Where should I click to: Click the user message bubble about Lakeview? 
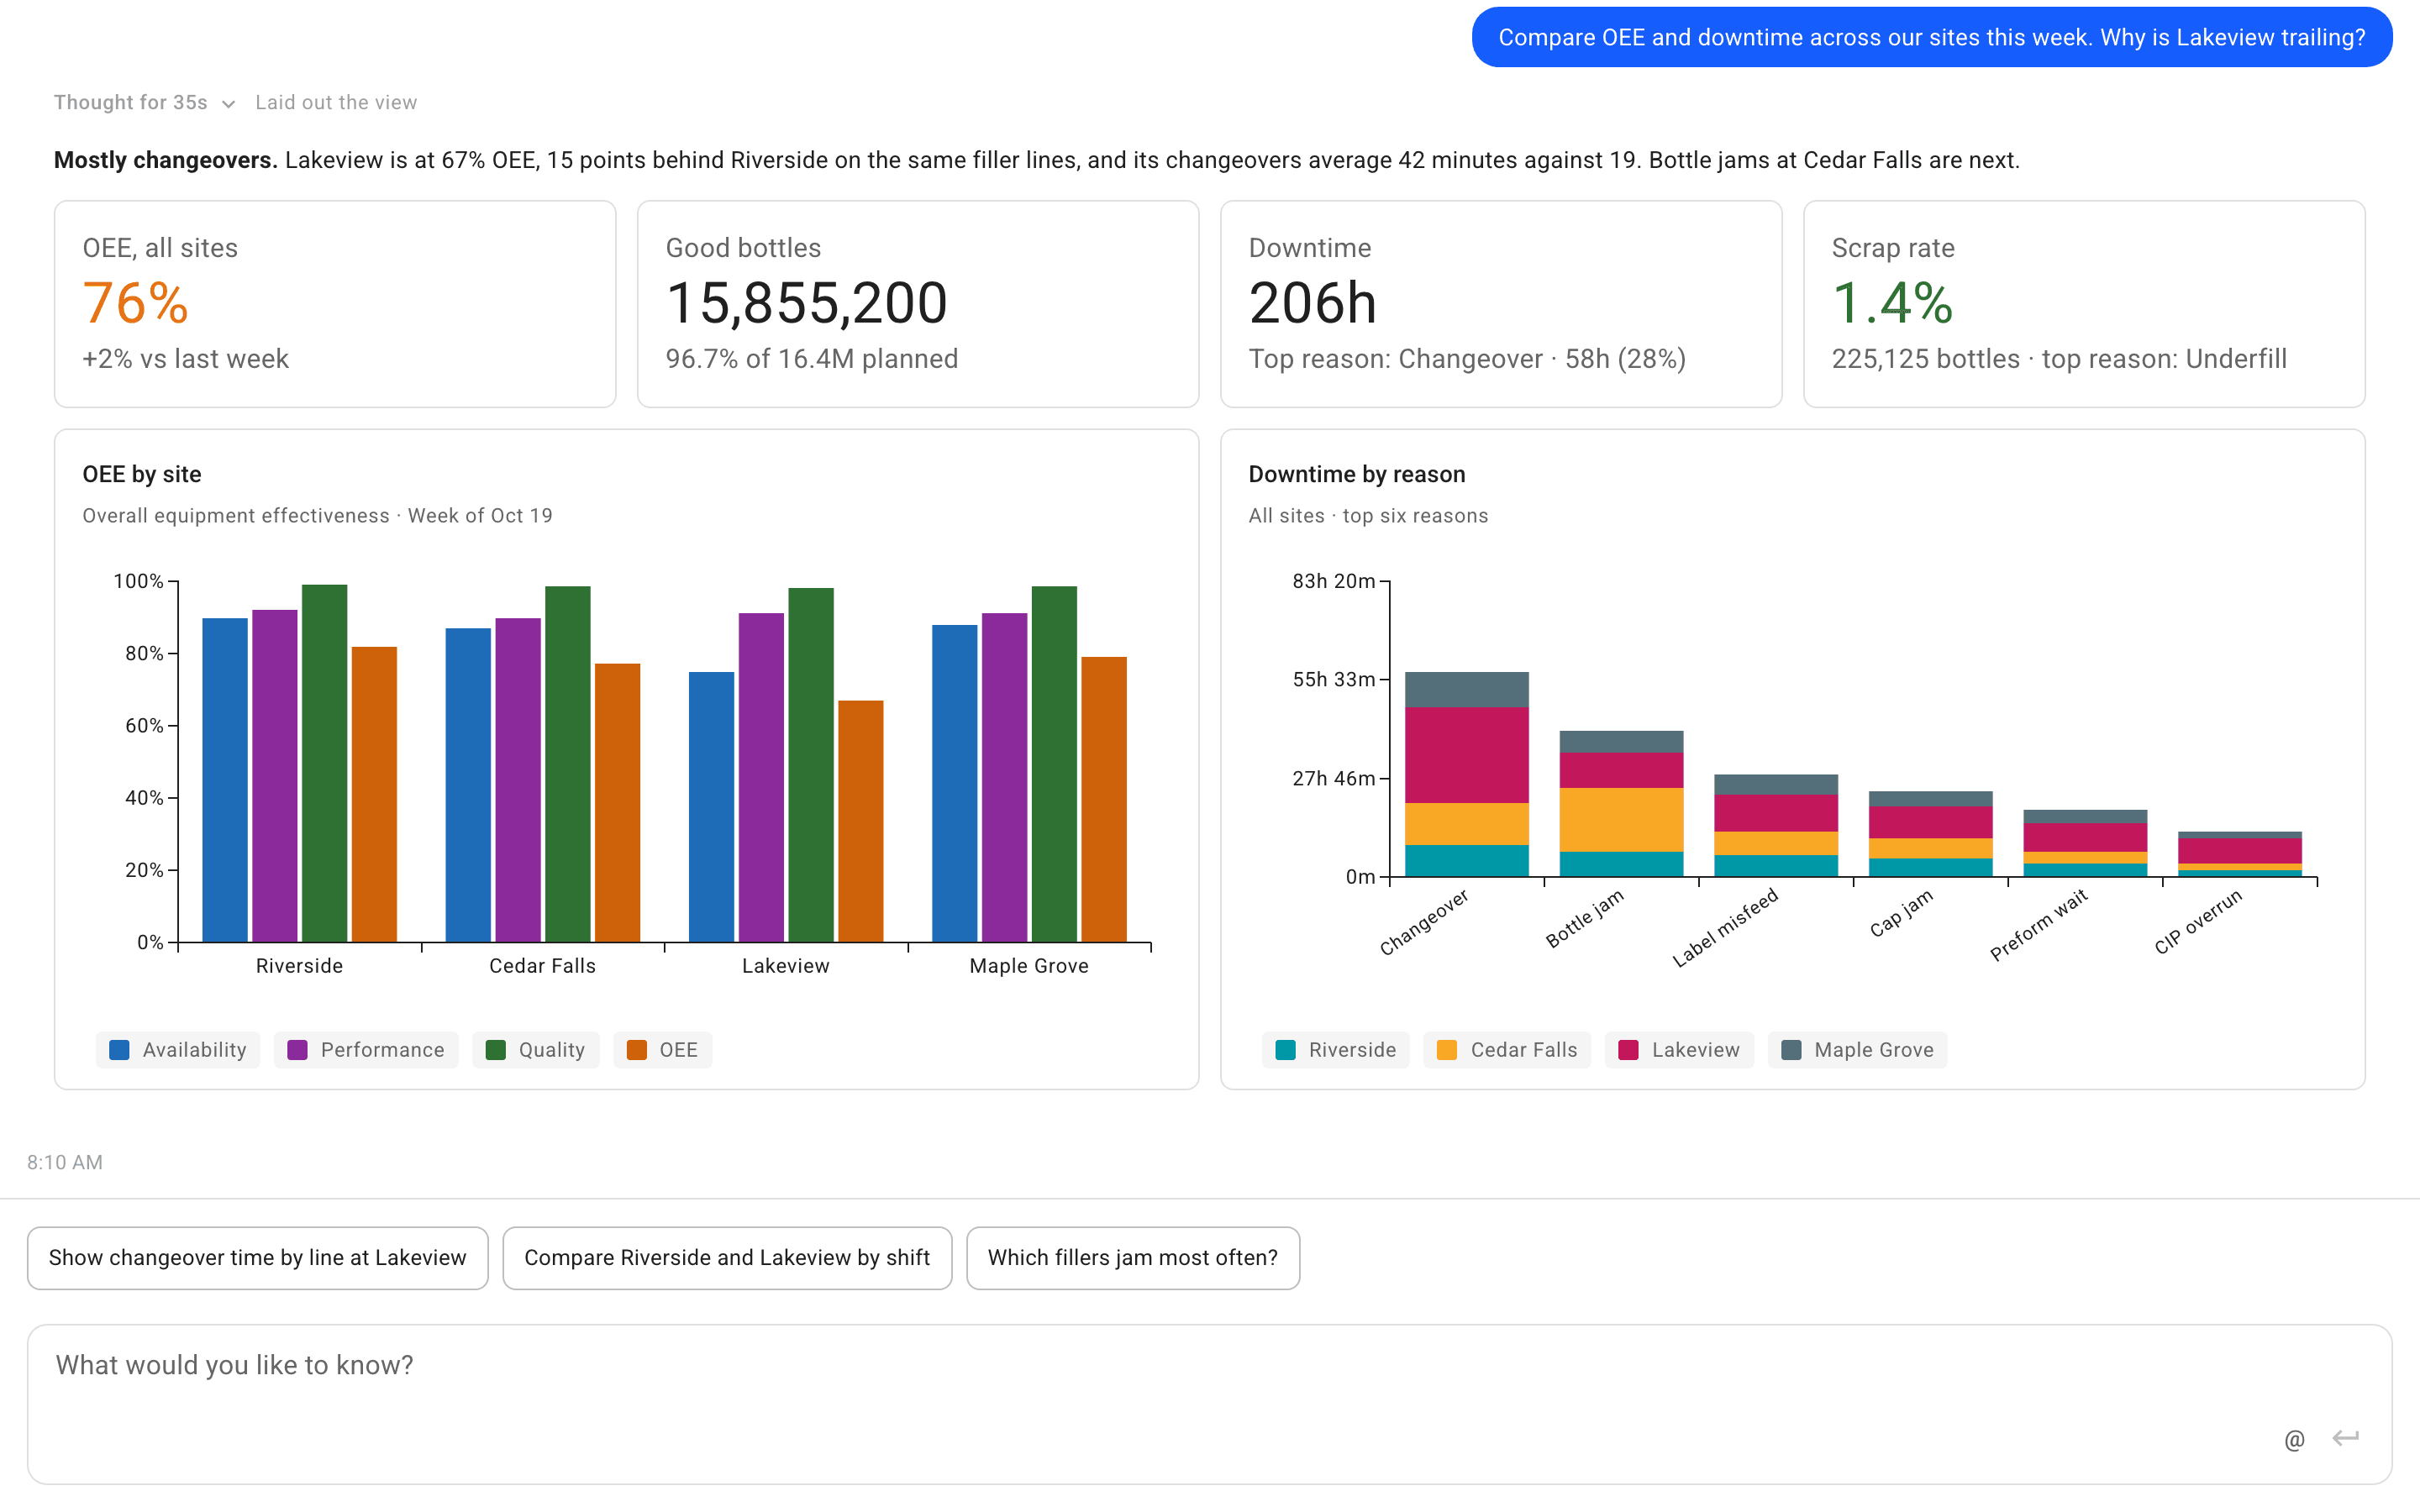(x=1931, y=37)
